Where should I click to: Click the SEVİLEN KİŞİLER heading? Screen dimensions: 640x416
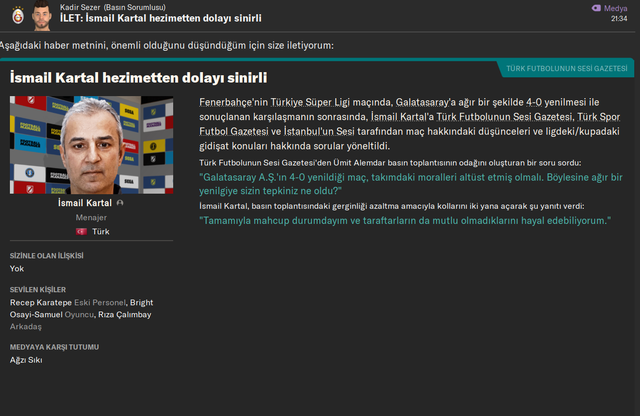click(38, 290)
